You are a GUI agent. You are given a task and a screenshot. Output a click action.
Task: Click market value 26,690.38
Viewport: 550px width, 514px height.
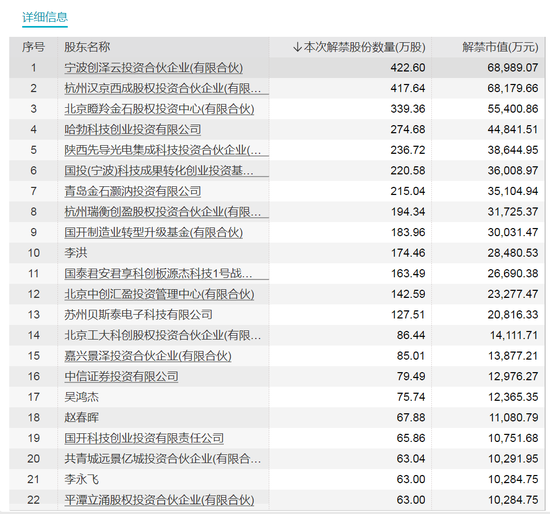(x=513, y=274)
